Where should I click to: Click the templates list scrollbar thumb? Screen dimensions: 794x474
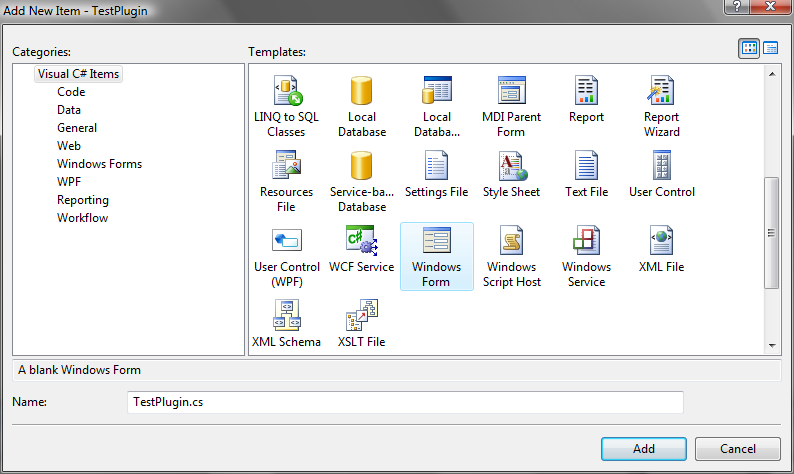[771, 233]
